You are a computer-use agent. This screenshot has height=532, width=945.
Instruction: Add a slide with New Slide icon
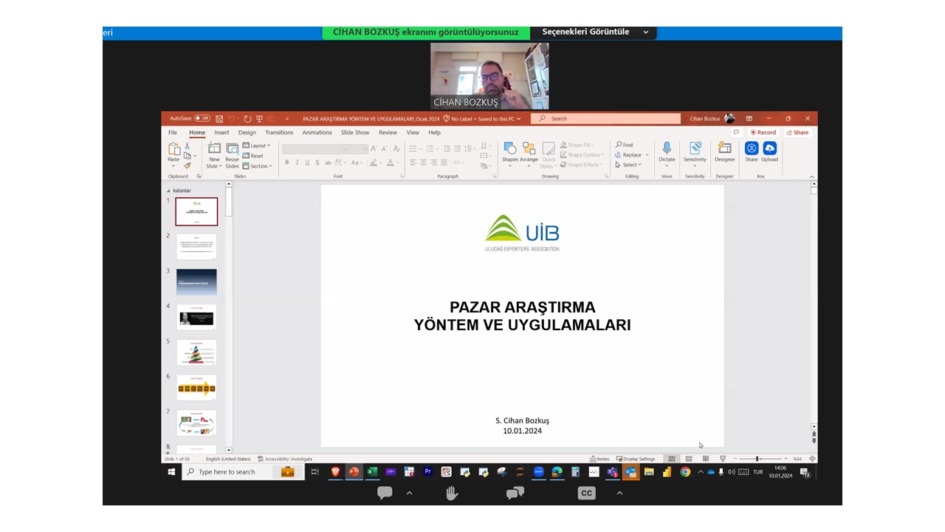tap(214, 148)
